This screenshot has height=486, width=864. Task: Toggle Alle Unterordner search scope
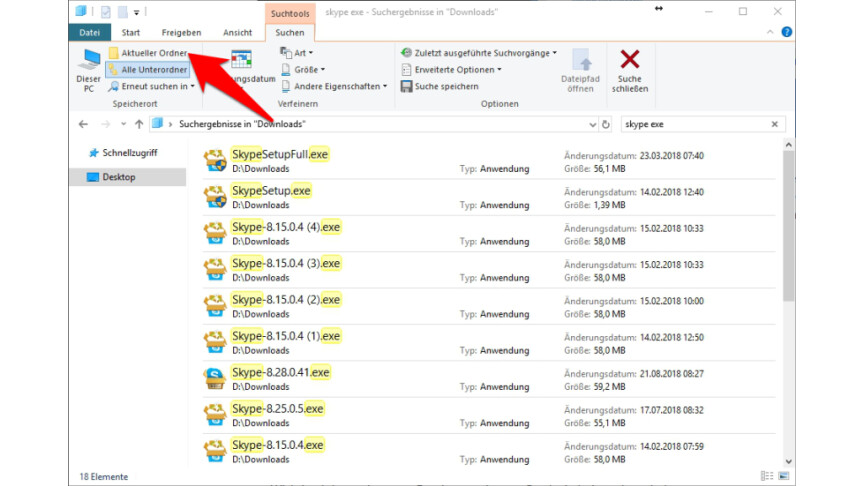point(148,70)
